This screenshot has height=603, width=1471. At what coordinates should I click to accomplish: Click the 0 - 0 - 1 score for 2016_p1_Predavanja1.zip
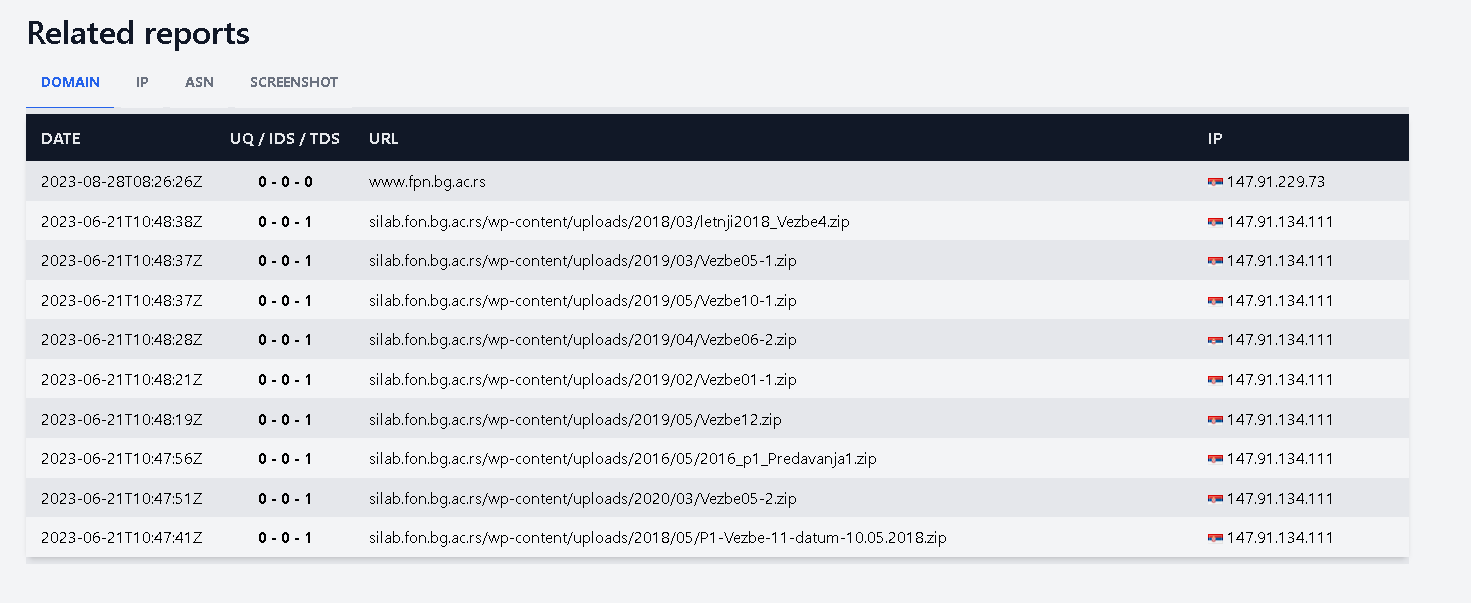click(x=285, y=459)
